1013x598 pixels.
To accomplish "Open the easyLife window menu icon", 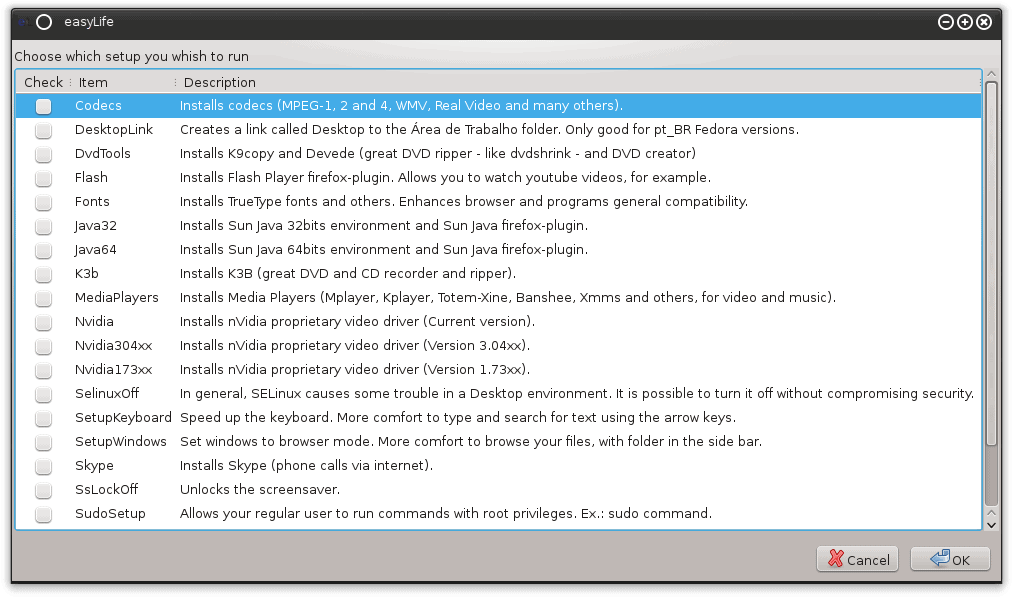I will [44, 22].
